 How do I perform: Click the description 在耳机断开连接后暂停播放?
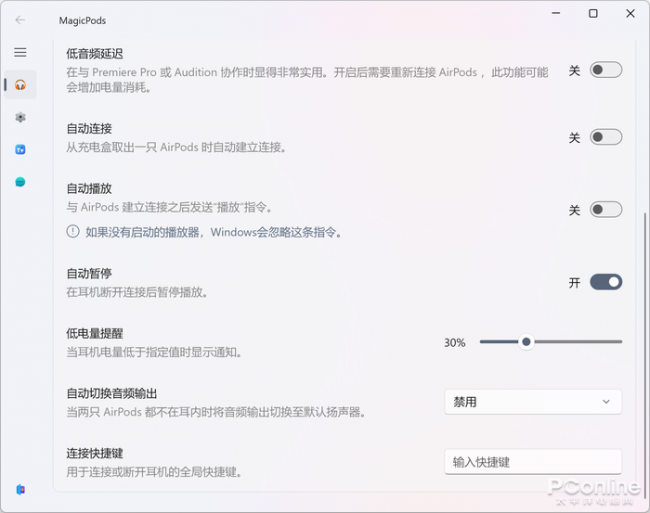point(137,292)
